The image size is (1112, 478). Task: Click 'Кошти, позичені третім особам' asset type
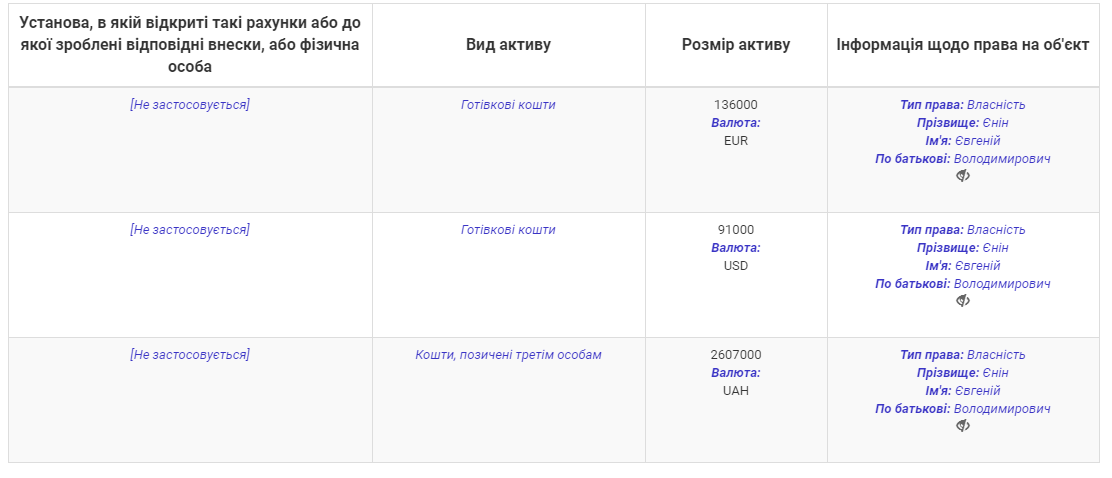coord(508,355)
